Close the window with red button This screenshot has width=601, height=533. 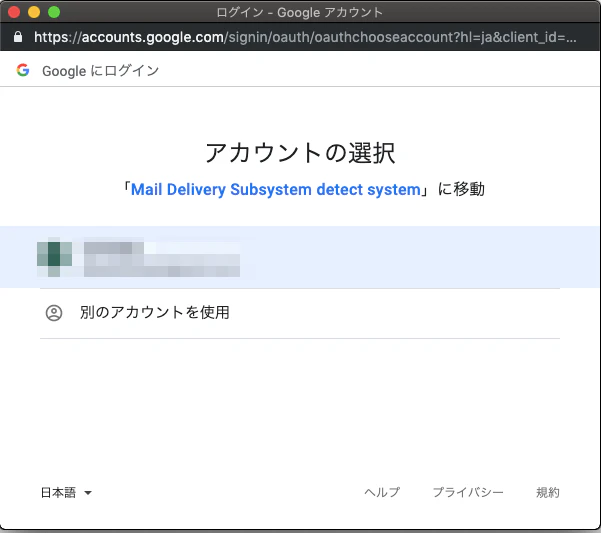14,12
